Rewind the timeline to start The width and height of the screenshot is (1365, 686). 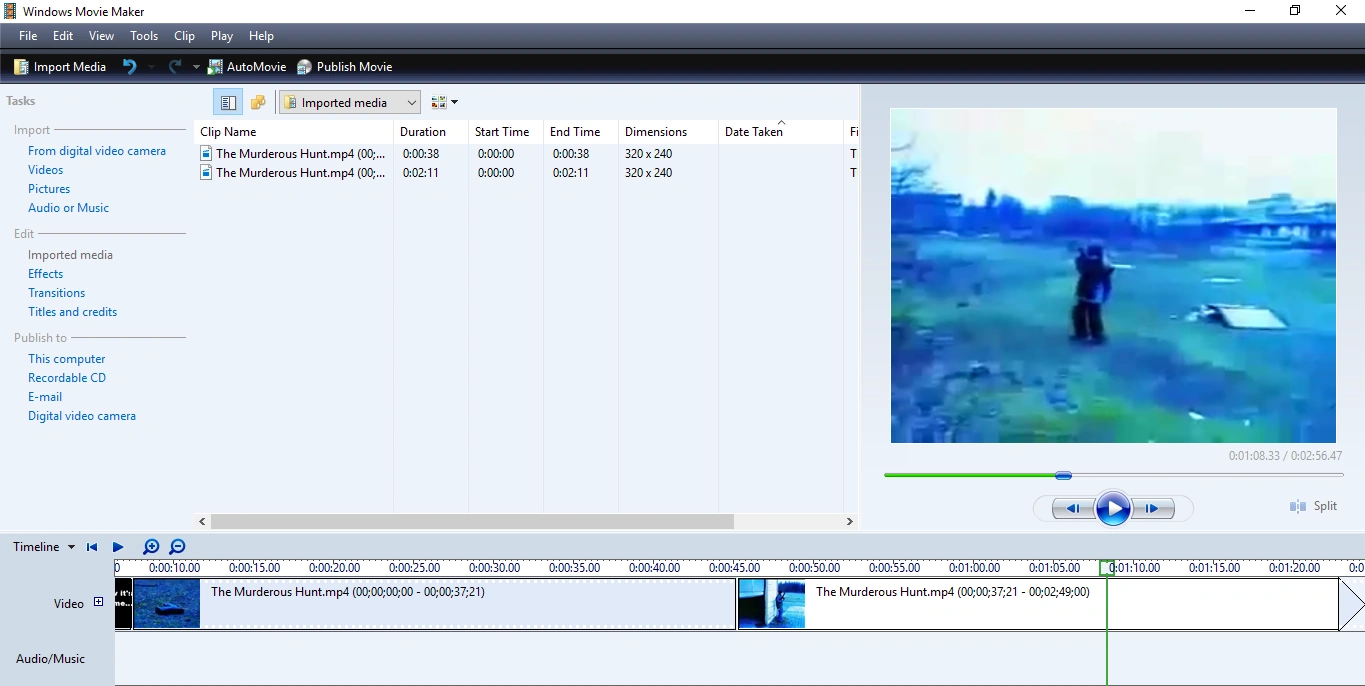(92, 547)
